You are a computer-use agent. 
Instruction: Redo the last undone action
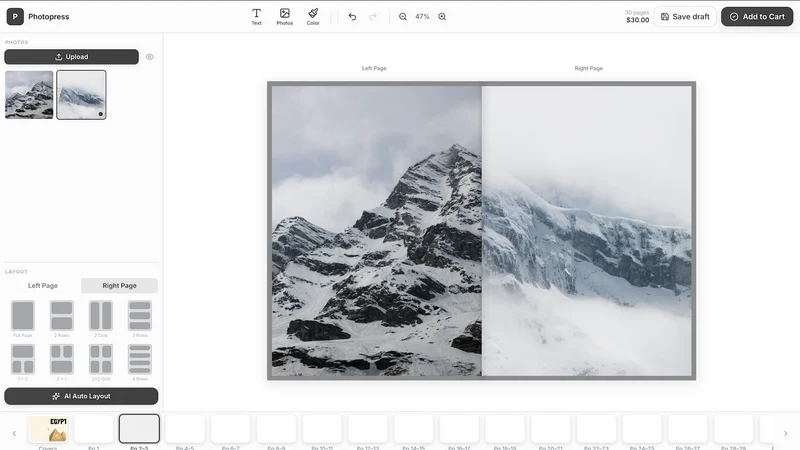click(373, 17)
